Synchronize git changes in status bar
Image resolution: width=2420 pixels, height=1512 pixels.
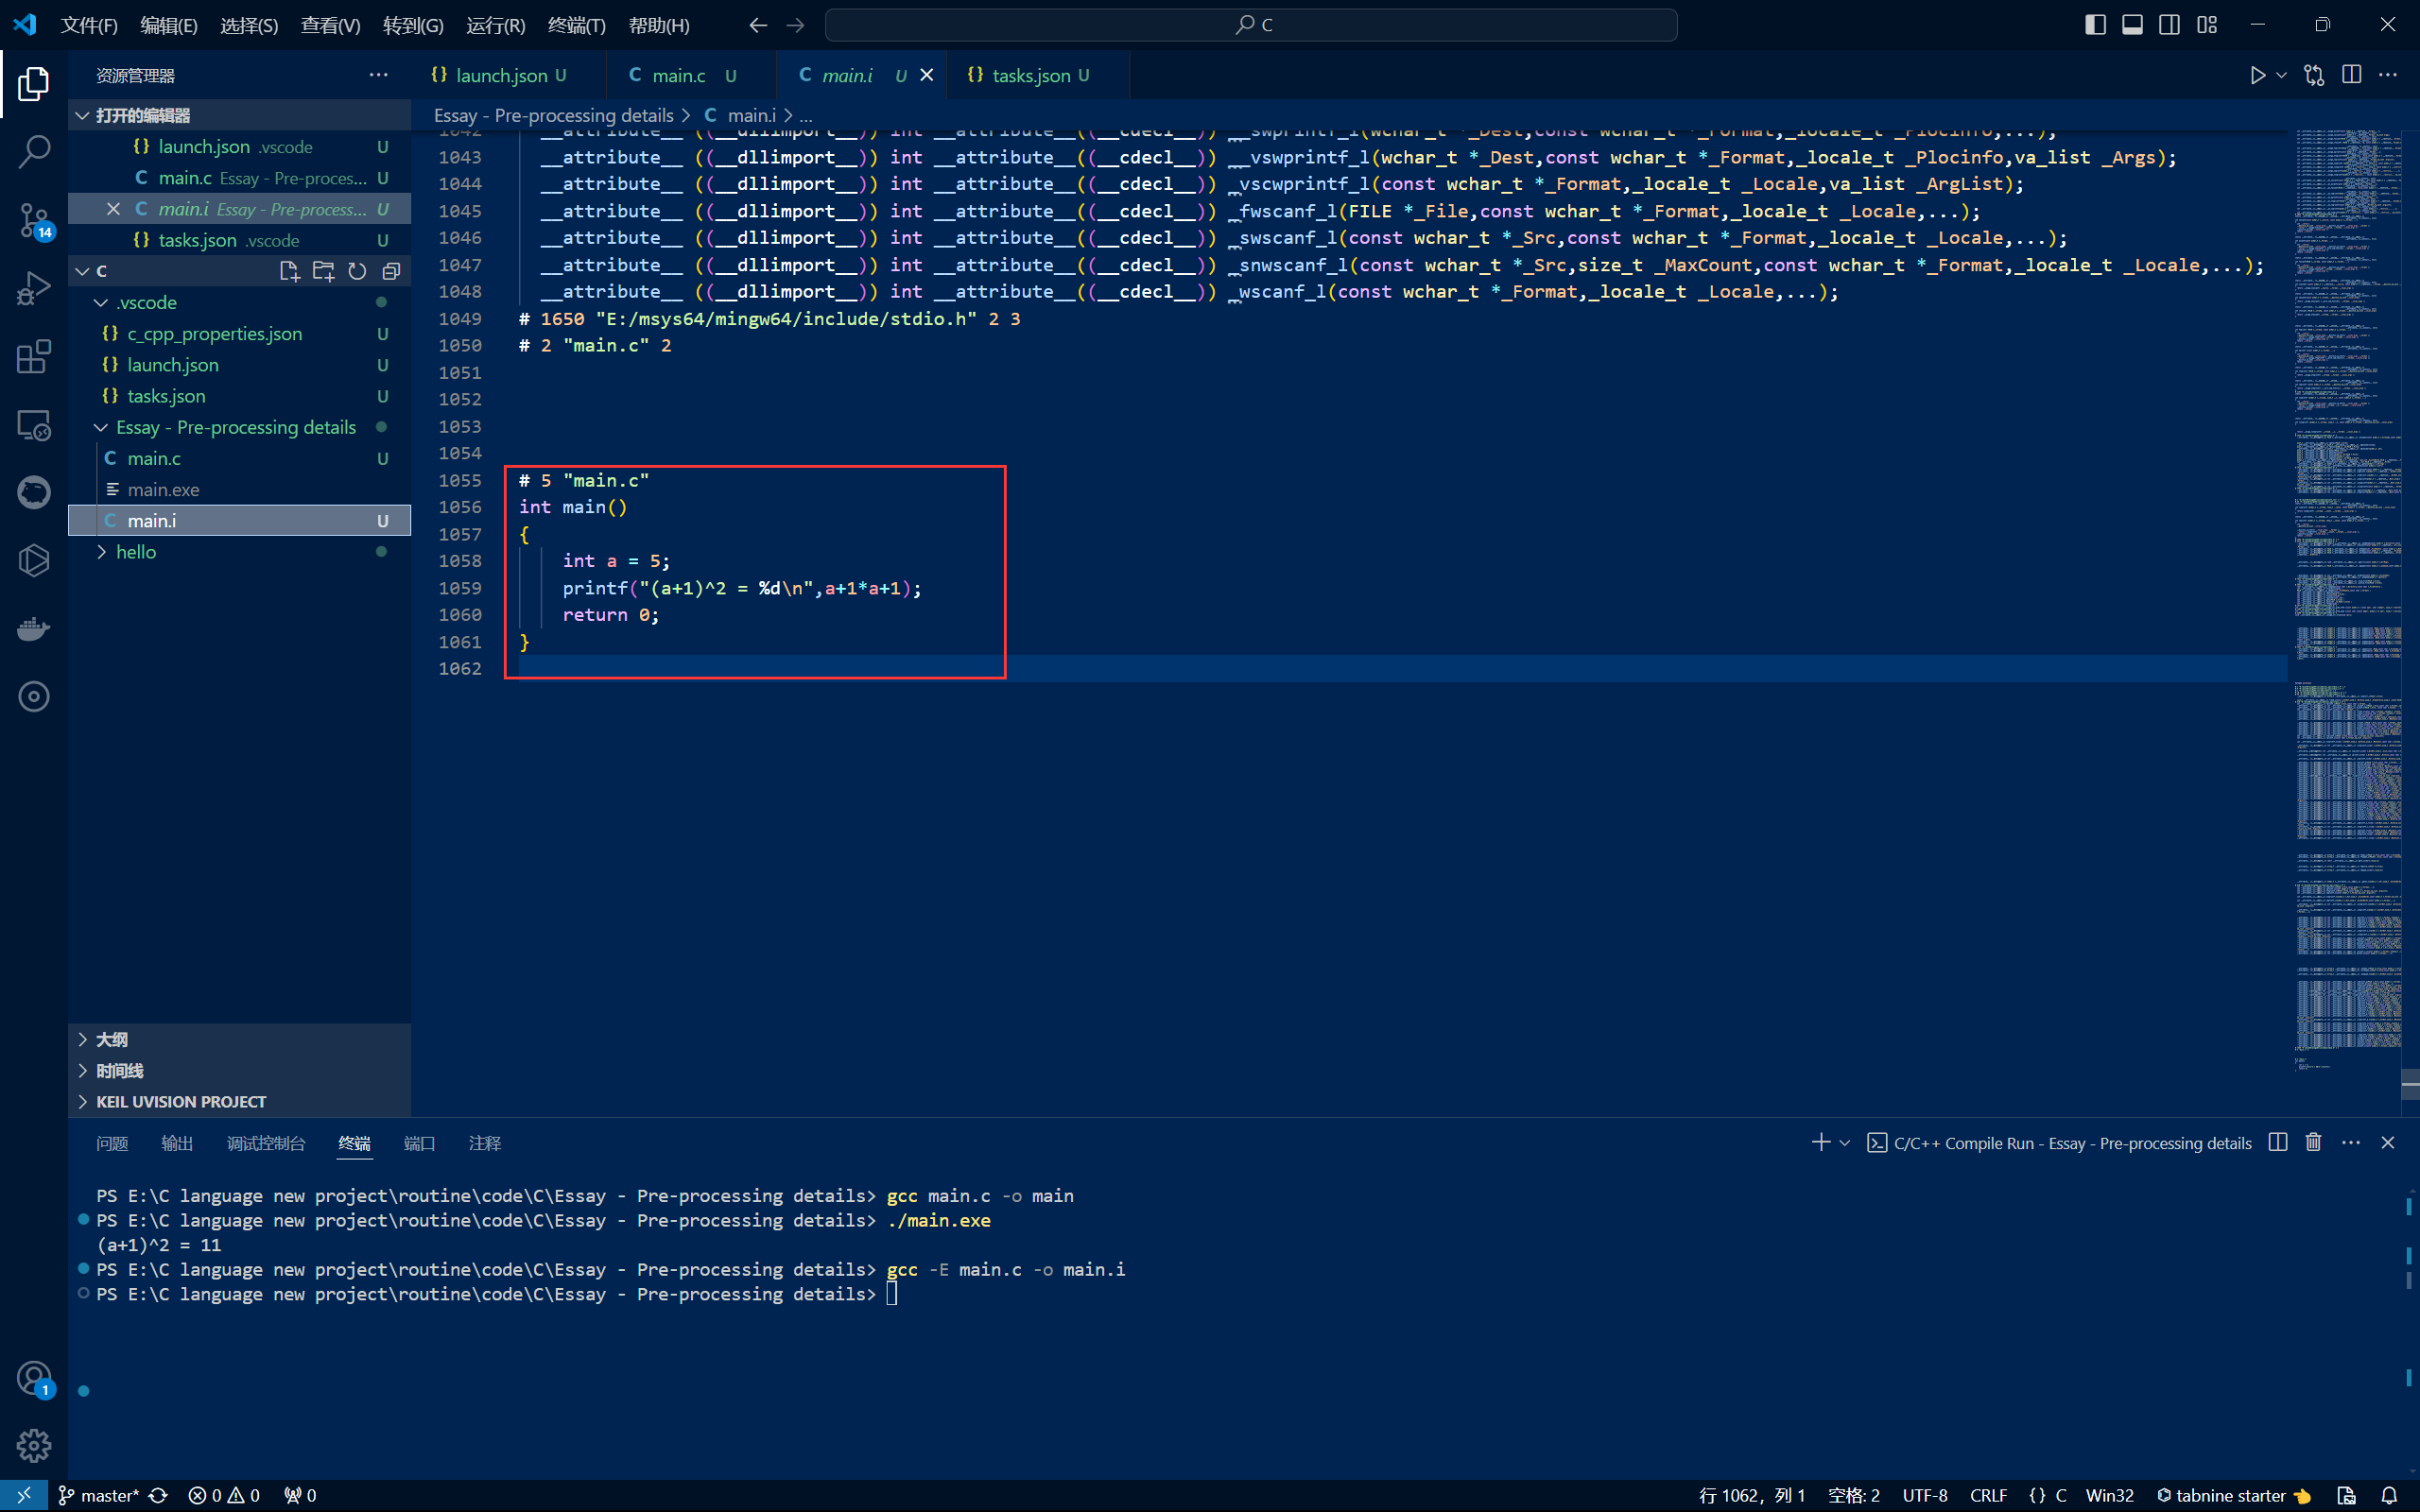(x=158, y=1495)
